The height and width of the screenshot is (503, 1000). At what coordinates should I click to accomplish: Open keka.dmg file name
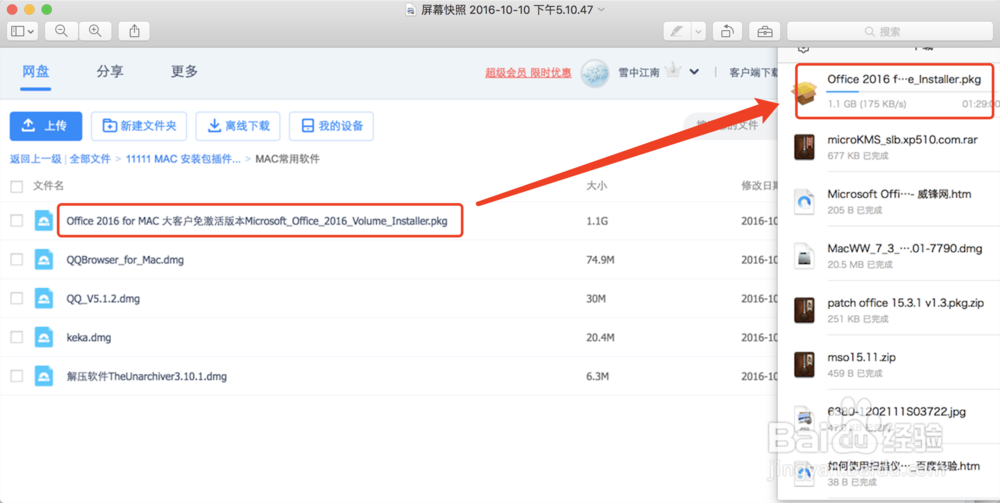(x=89, y=337)
